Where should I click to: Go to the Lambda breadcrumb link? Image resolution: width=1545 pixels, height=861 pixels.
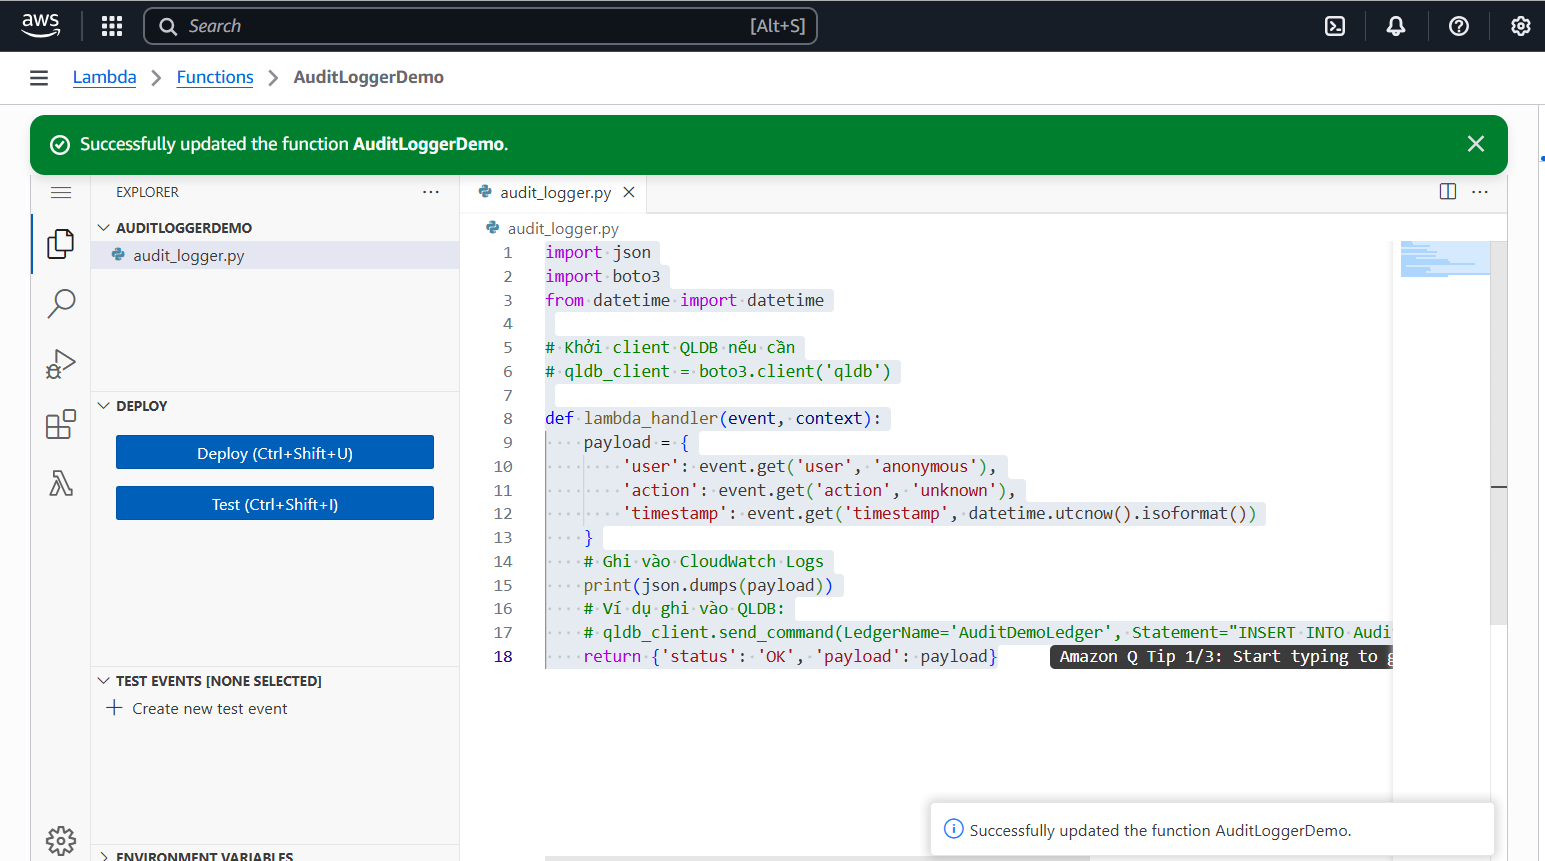[104, 77]
